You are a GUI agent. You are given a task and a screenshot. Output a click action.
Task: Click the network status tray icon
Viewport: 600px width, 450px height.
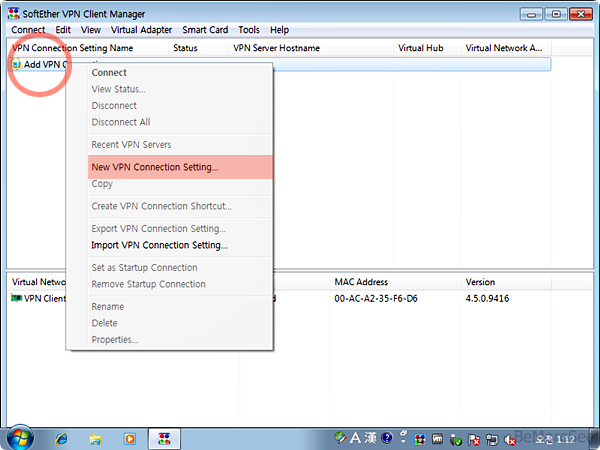click(492, 440)
